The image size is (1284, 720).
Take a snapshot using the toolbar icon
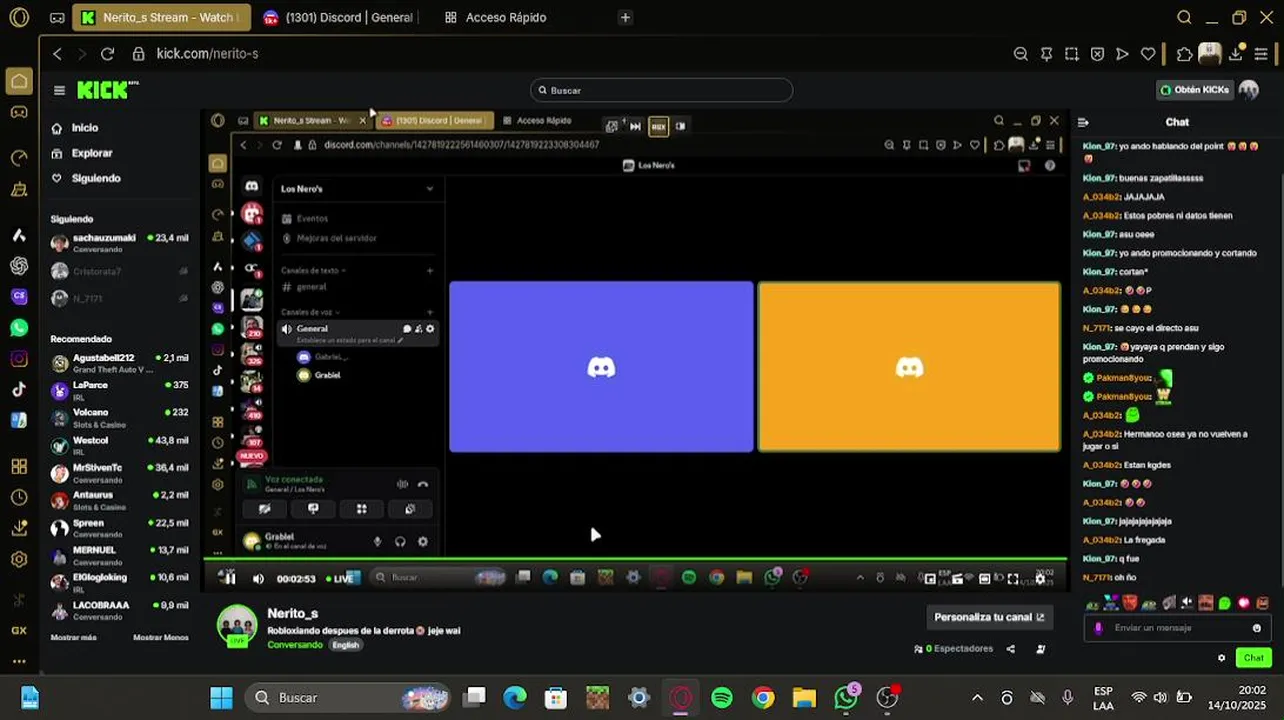pos(1072,54)
